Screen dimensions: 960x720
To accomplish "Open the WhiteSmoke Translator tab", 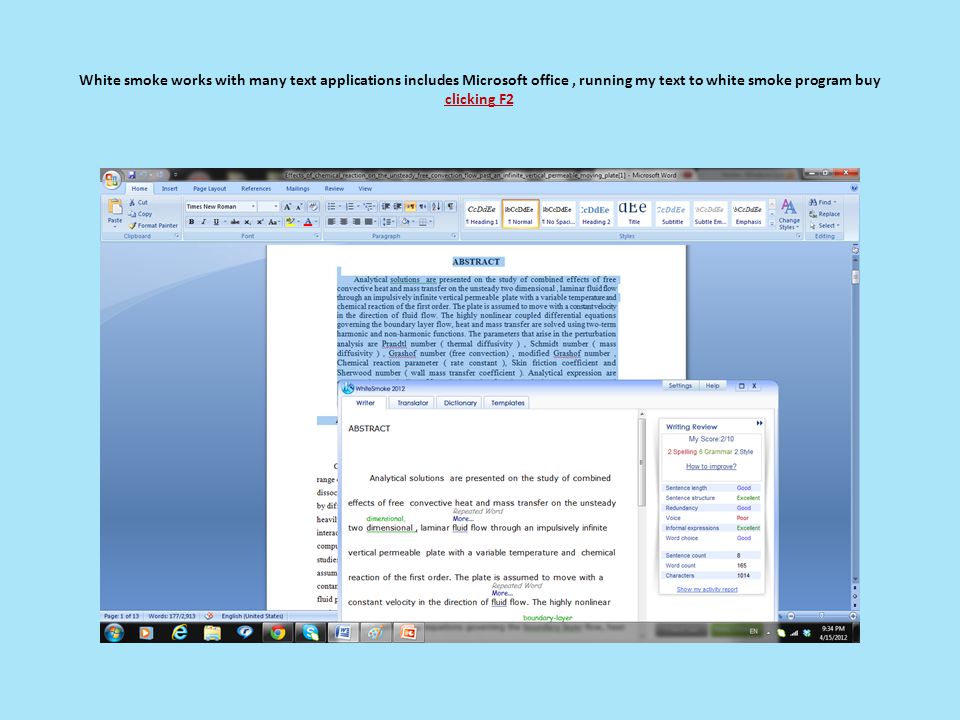I will pos(413,403).
